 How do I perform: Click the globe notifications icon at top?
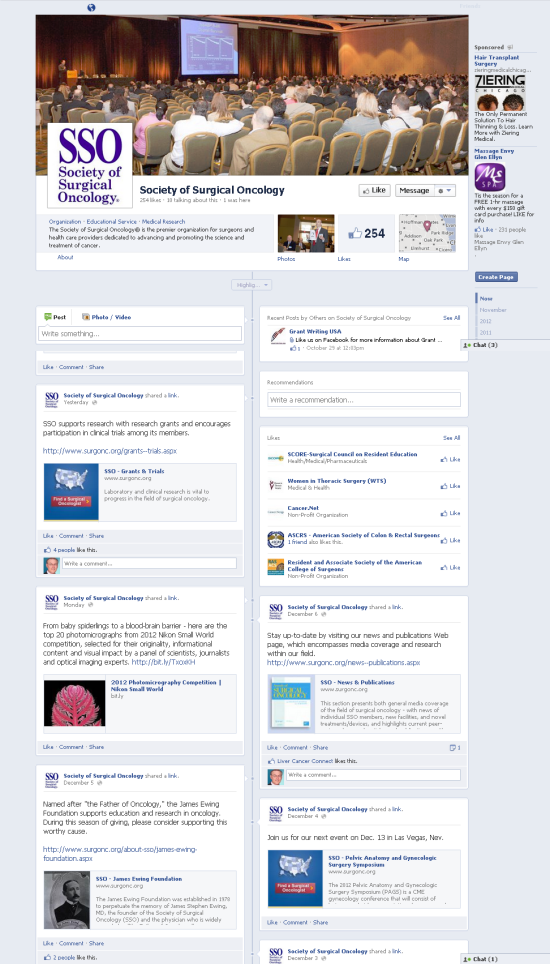(x=92, y=8)
